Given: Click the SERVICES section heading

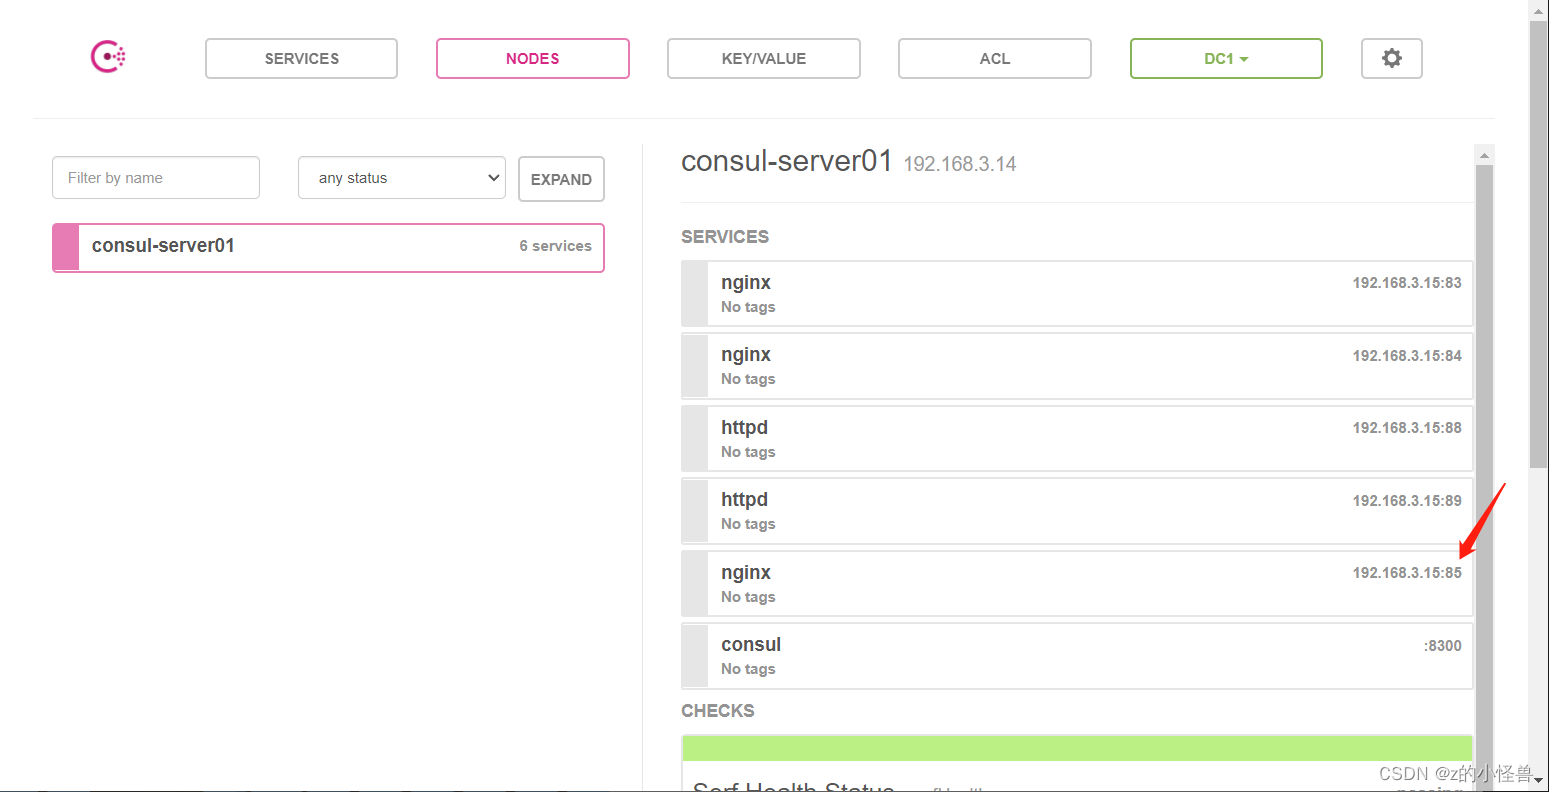Looking at the screenshot, I should coord(725,237).
